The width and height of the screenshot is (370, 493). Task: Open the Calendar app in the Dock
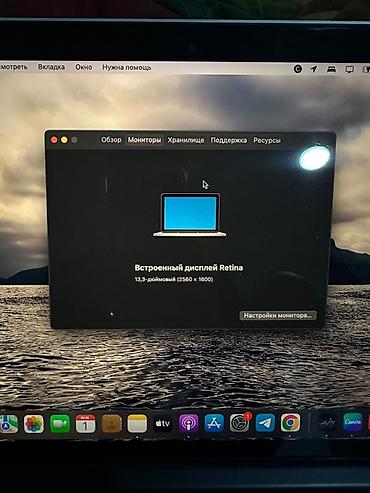pos(85,424)
